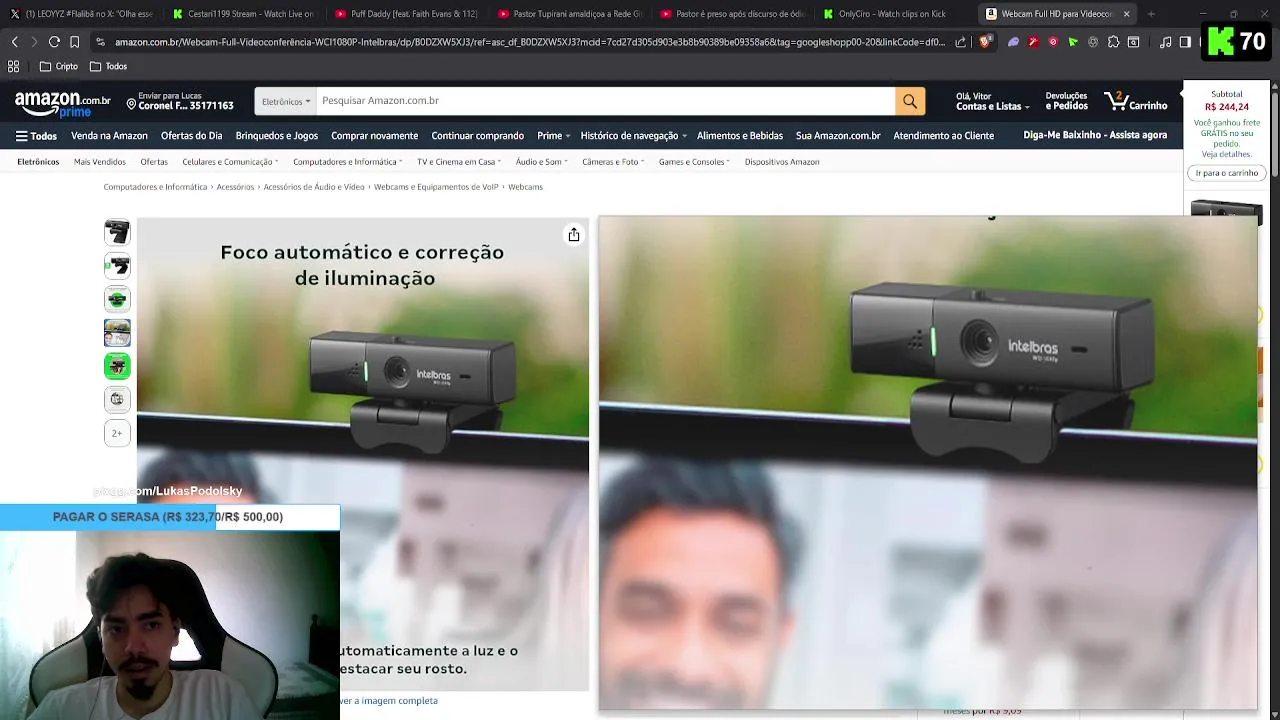Open Devoluções e Pedidos
The image size is (1280, 720).
click(x=1066, y=101)
